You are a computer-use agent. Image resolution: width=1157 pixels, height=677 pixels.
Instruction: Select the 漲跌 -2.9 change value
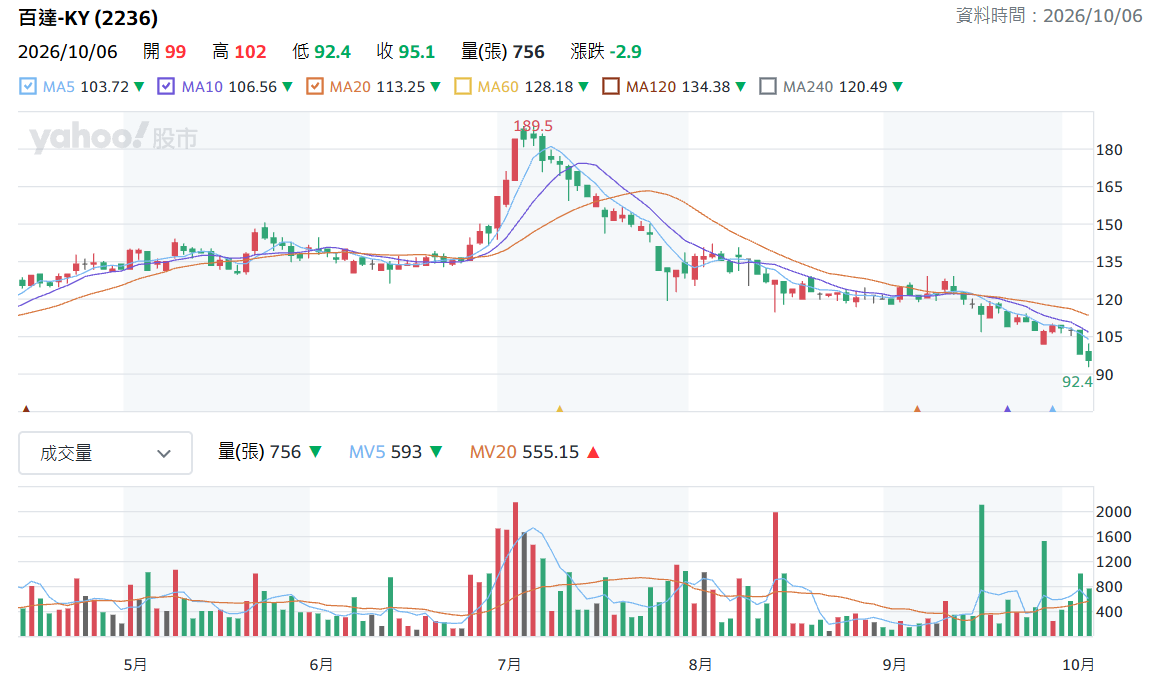click(606, 52)
